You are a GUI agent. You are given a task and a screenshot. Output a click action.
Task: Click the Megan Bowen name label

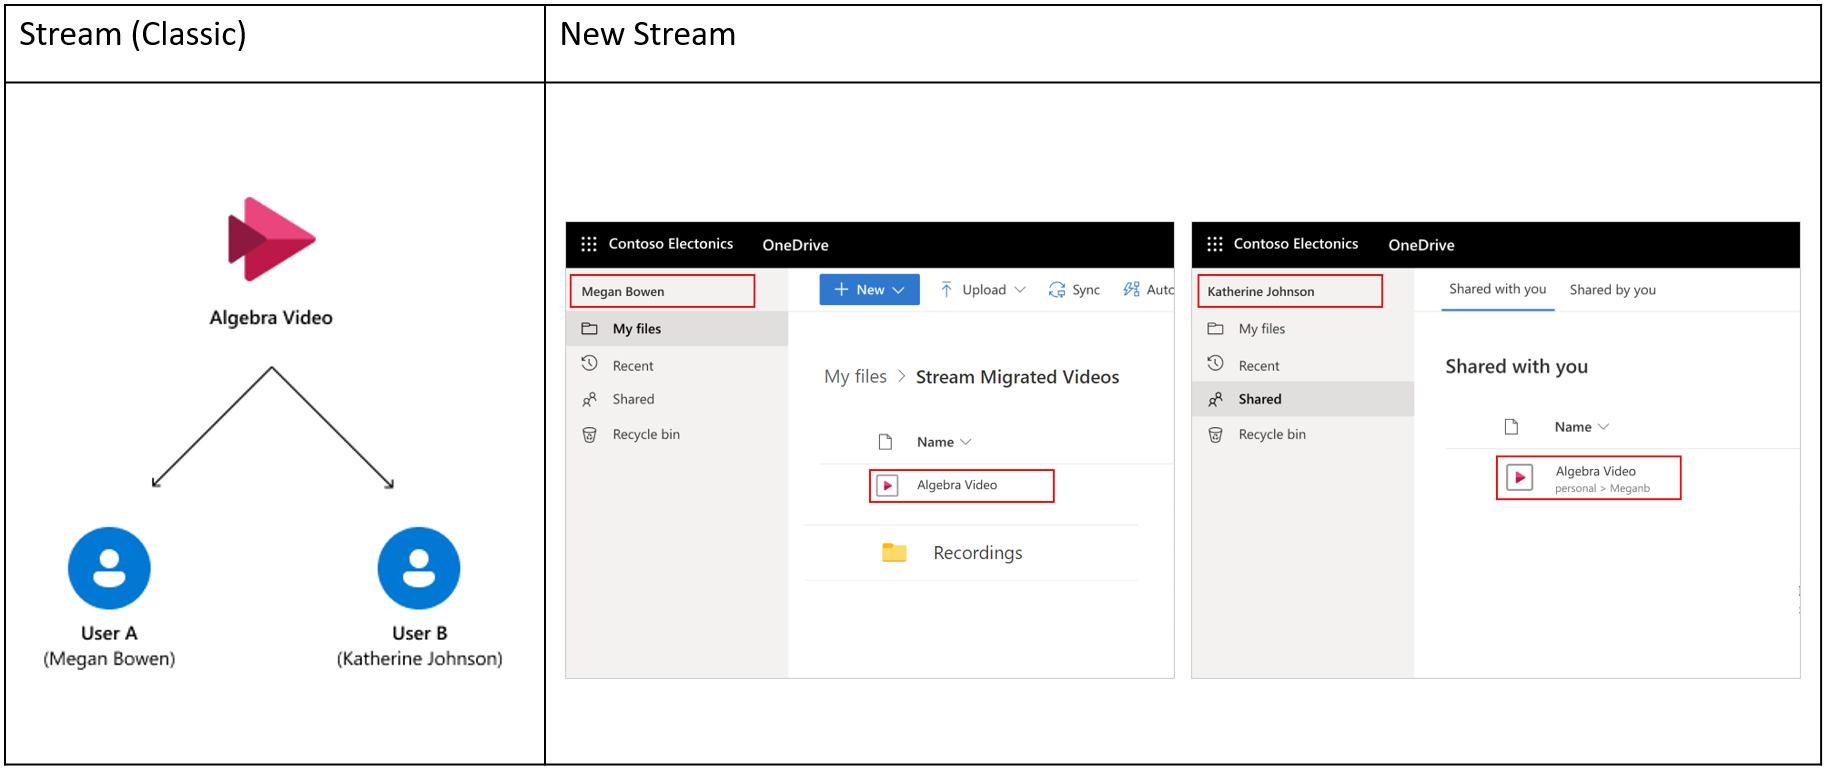coord(623,292)
